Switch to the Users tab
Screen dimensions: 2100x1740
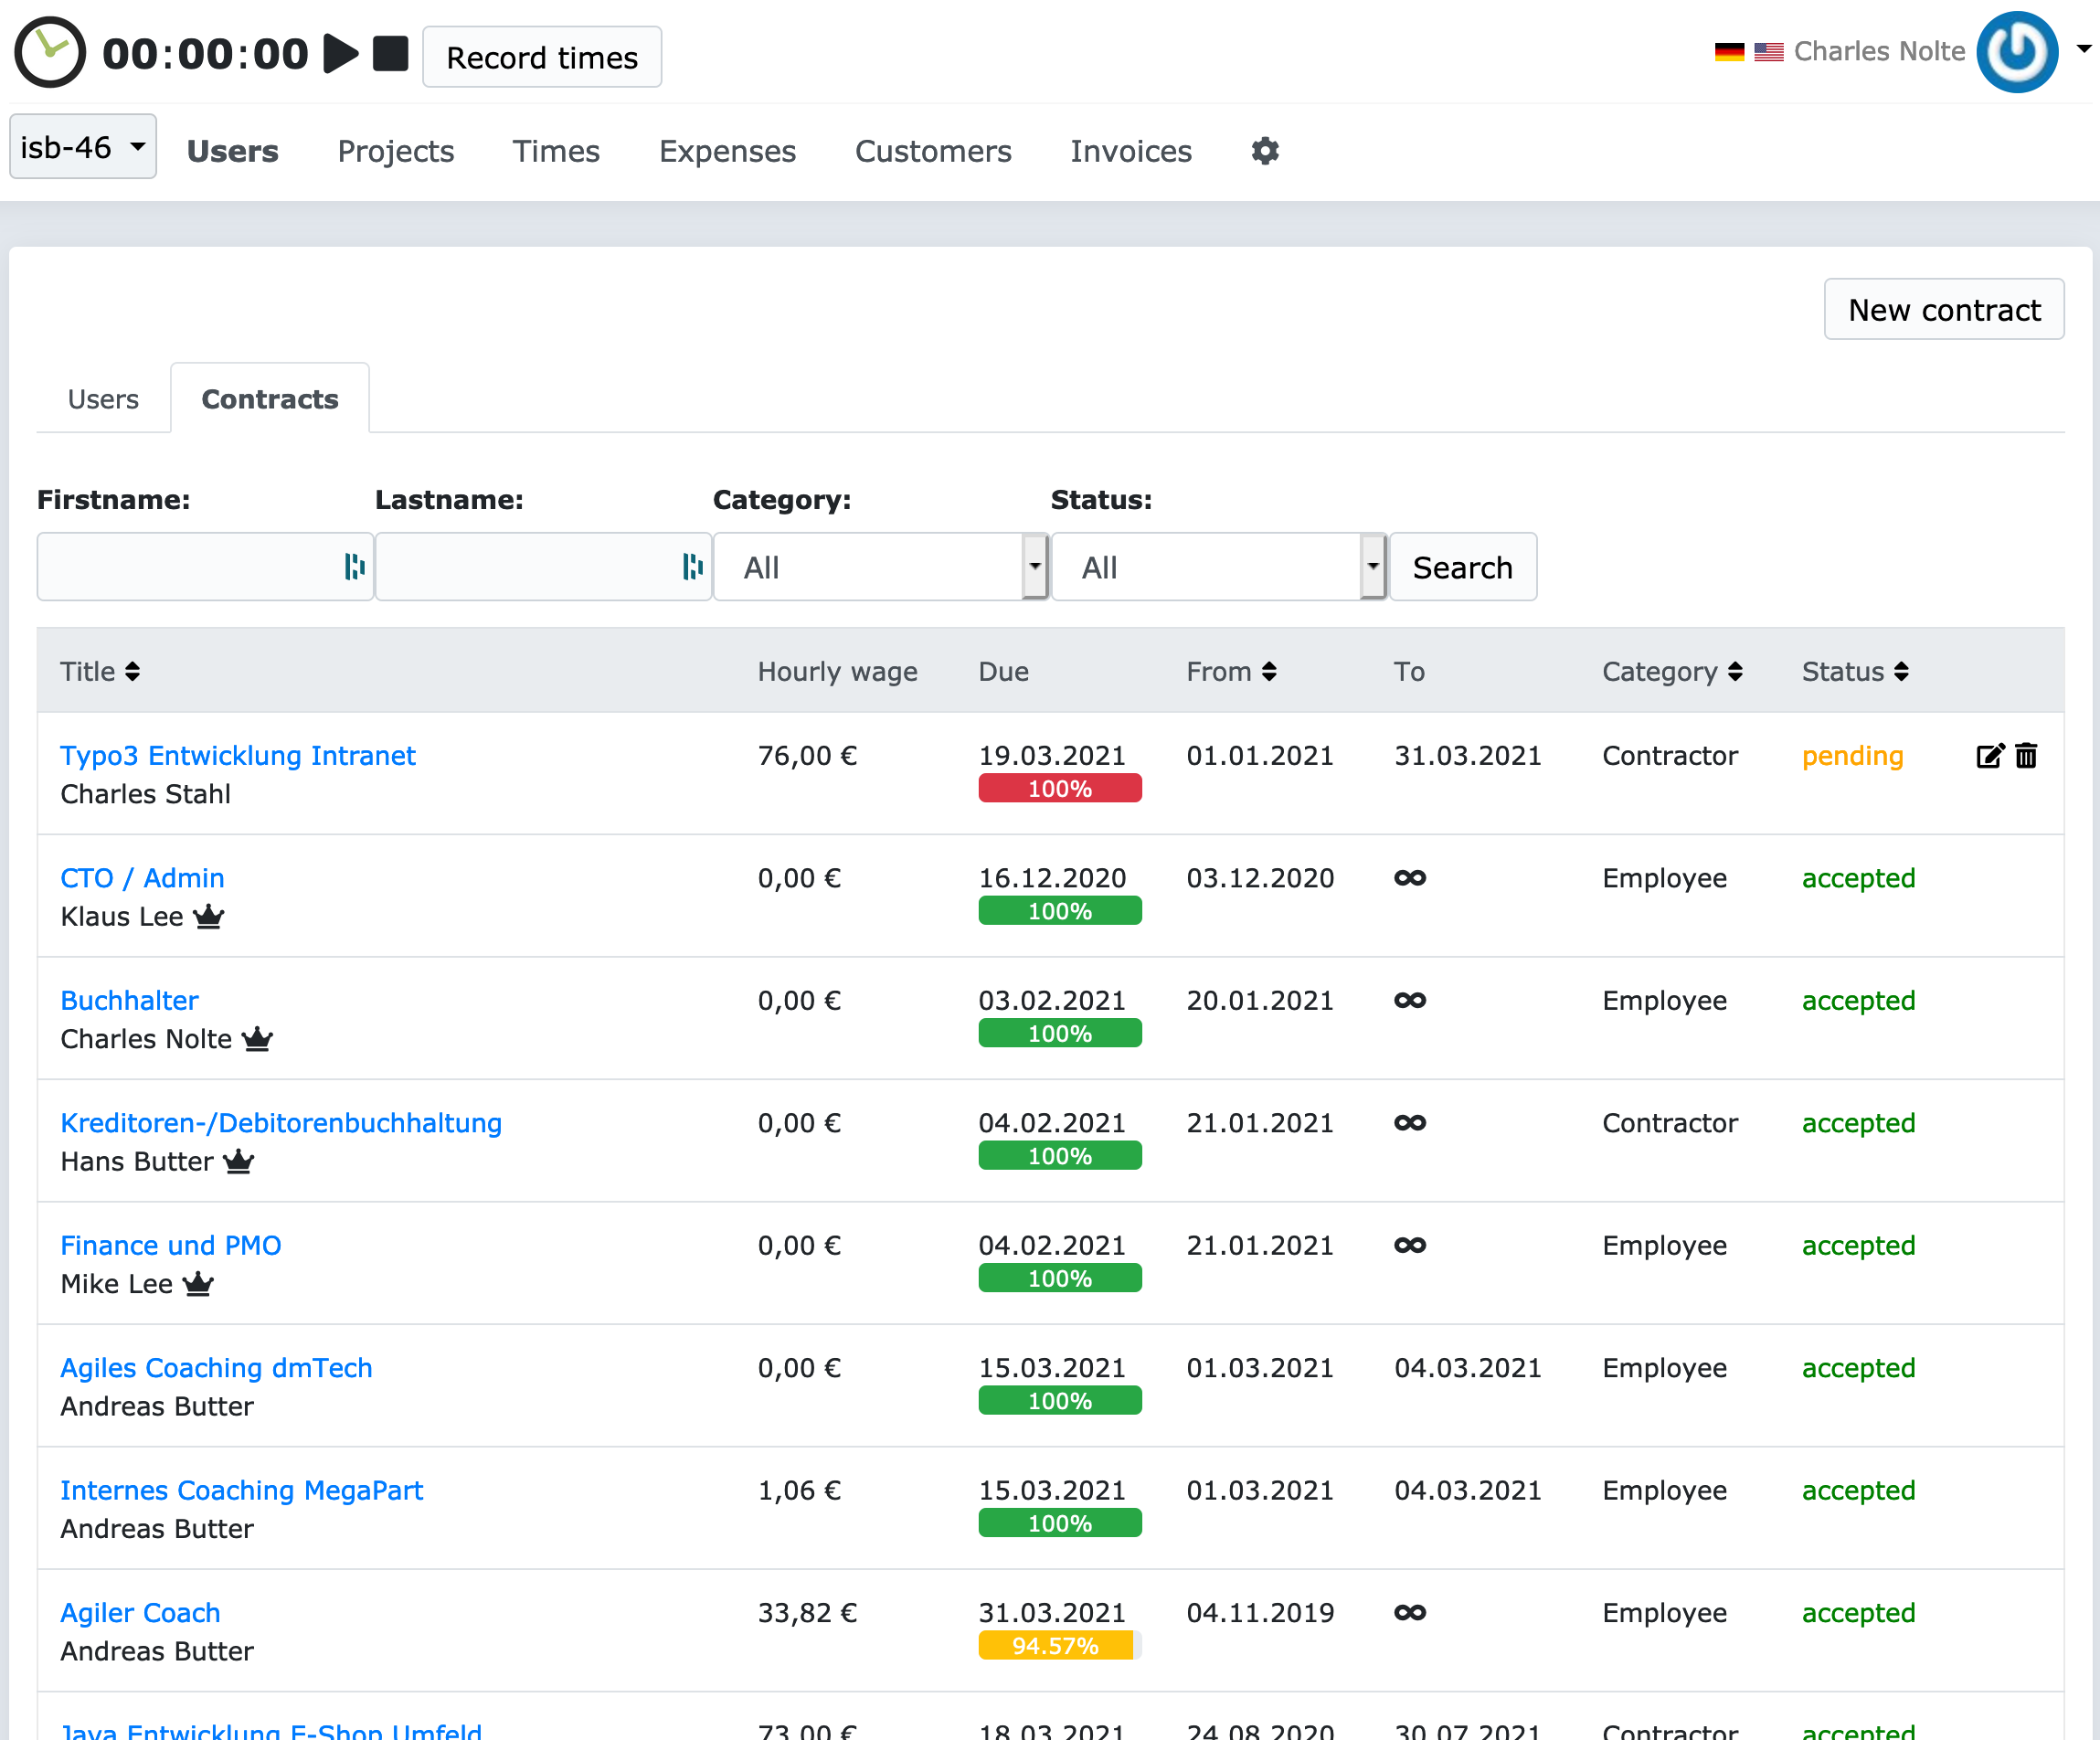tap(103, 399)
